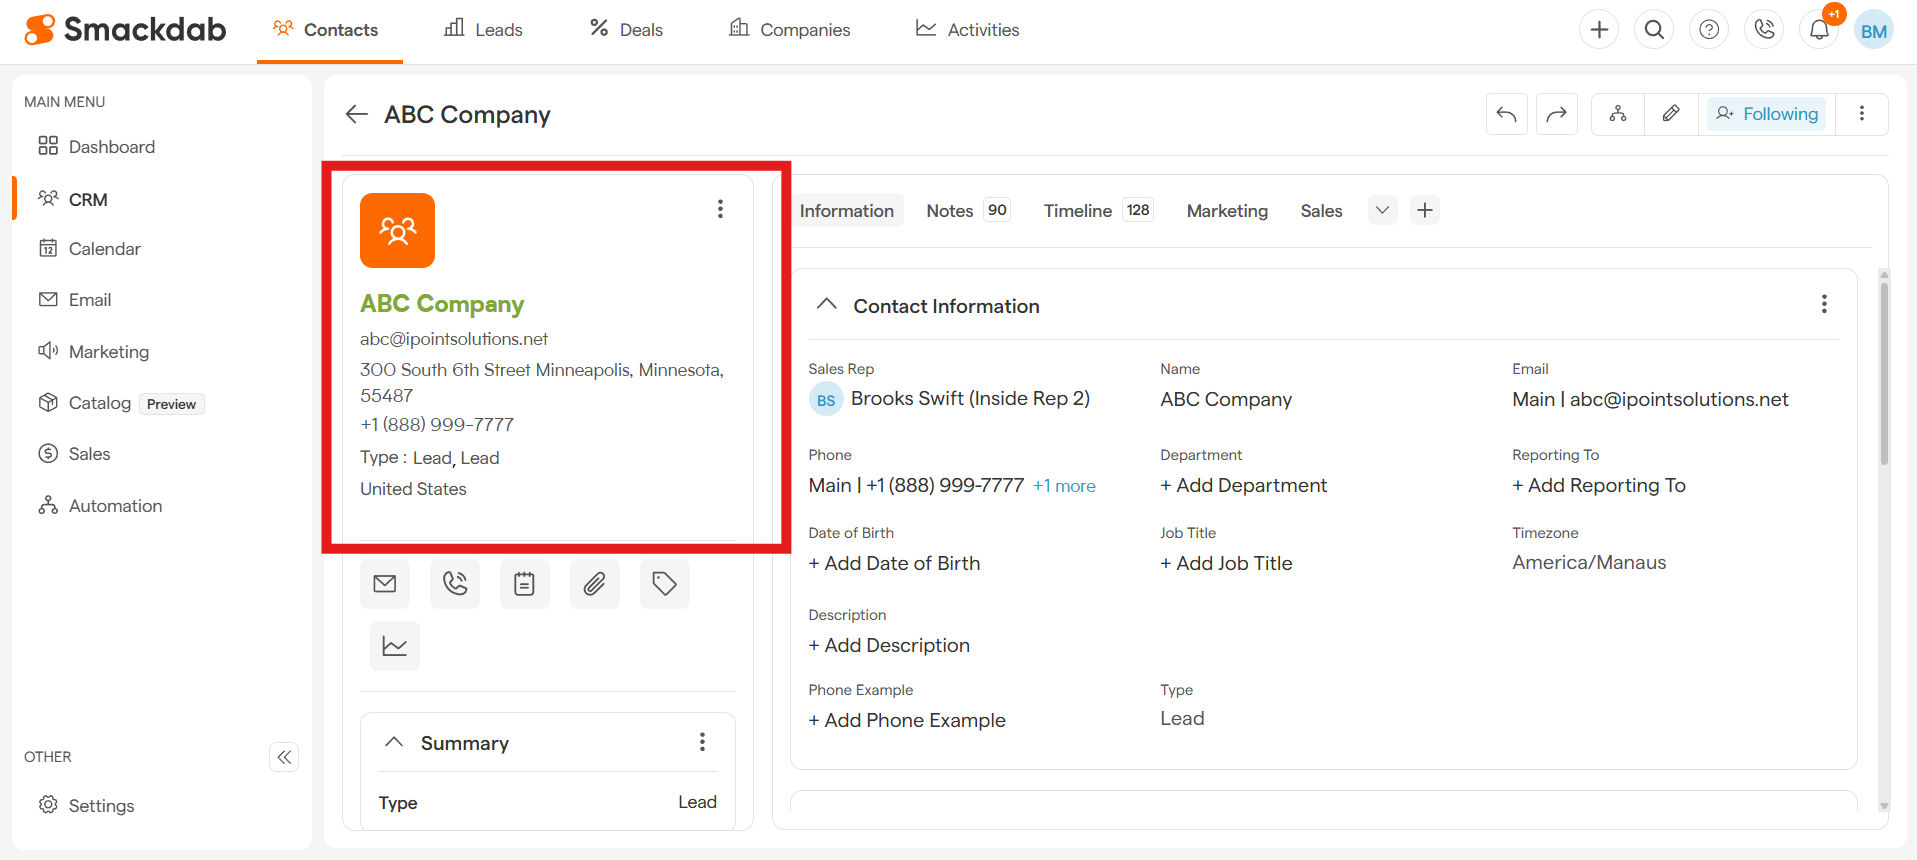Expand more tabs dropdown after Sales
Screen dimensions: 1917x860
tap(1382, 210)
